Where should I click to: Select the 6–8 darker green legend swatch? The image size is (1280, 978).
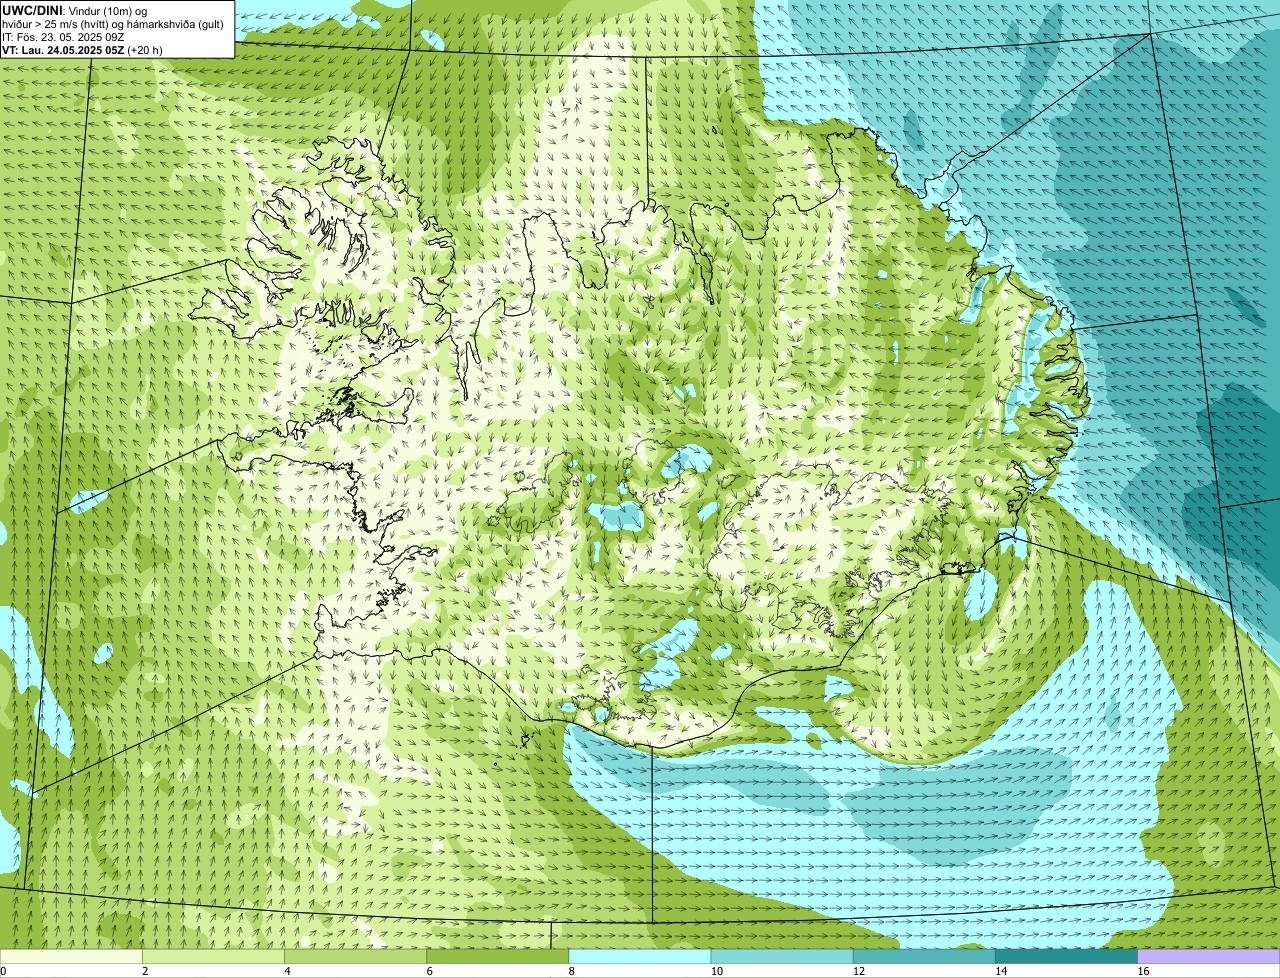498,956
